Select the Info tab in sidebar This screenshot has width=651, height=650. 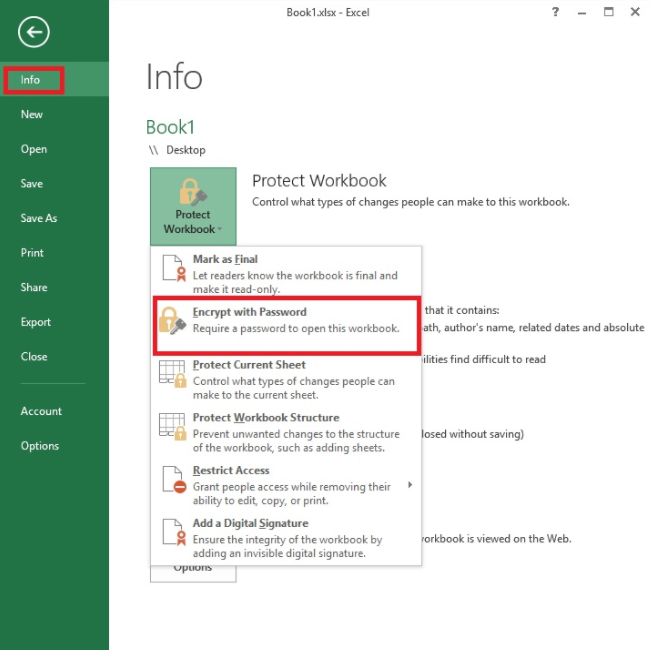coord(31,80)
